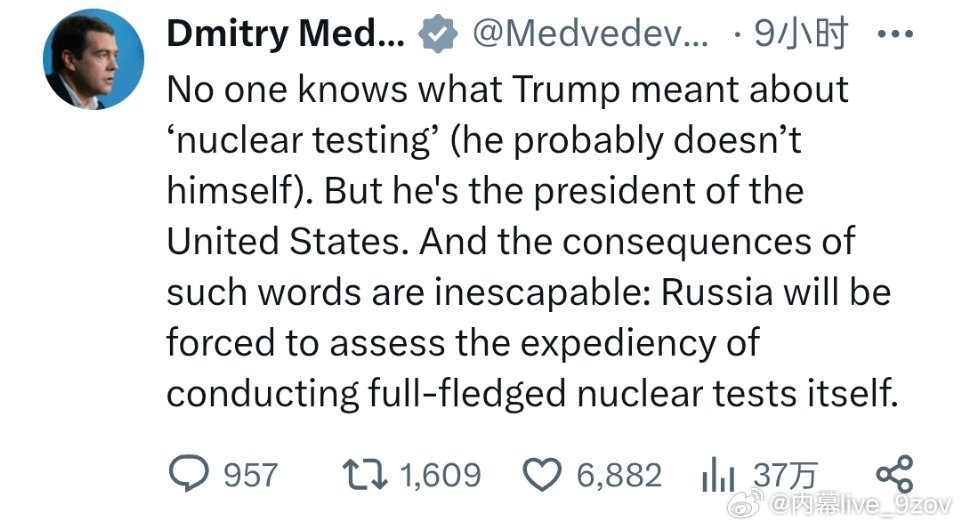Click the 6,882 likes count
Image resolution: width=960 pixels, height=528 pixels.
(x=619, y=475)
